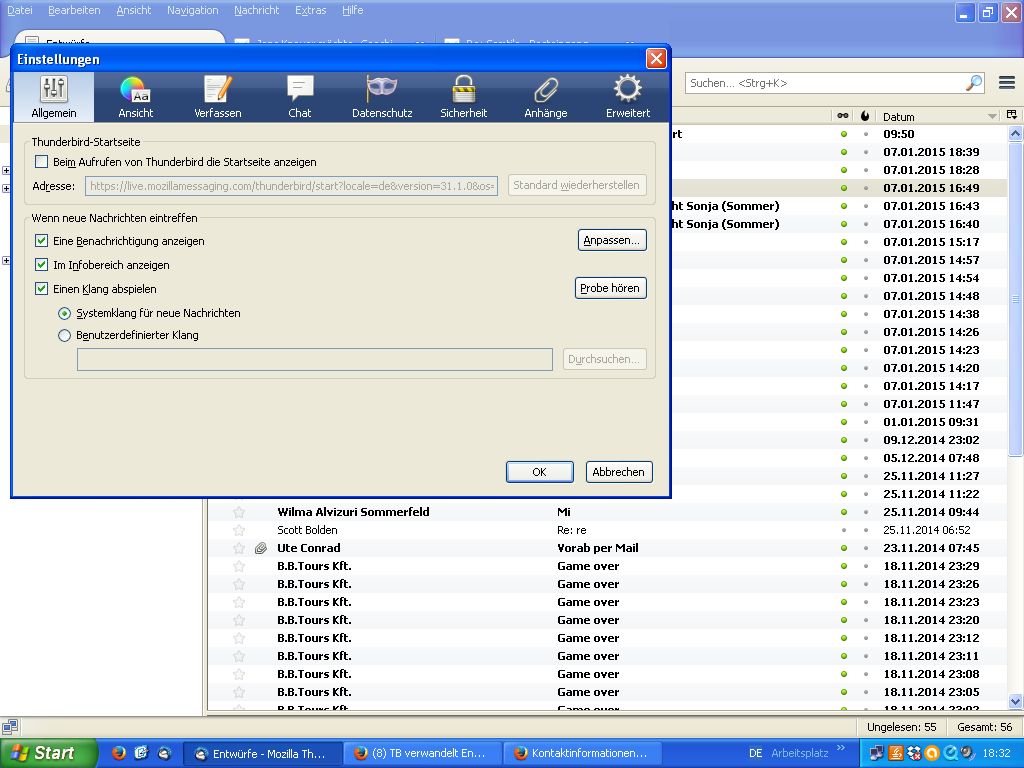Enable showing start page on Thunderbird launch
This screenshot has height=768, width=1024.
click(42, 162)
